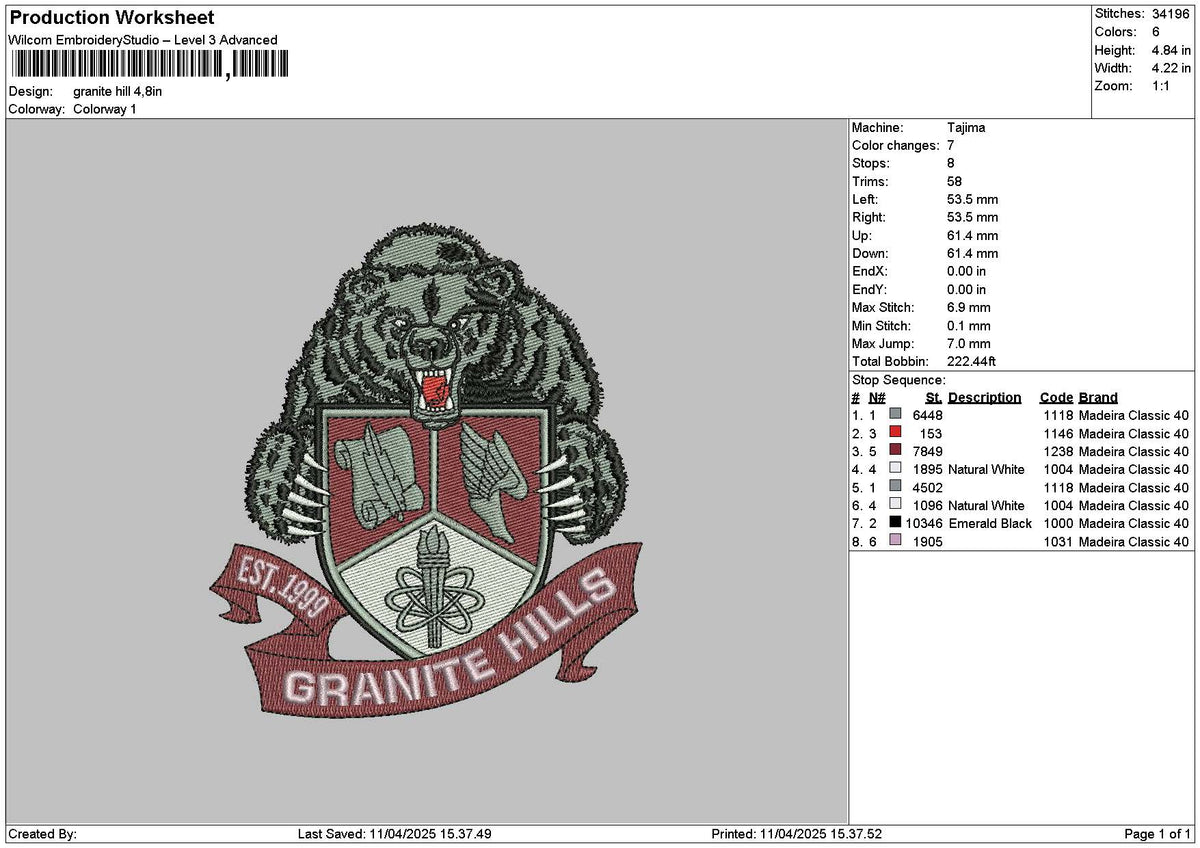Viewport: 1200px width, 848px height.
Task: Click the Max Stitch value '6.9 mm'
Action: (x=968, y=308)
